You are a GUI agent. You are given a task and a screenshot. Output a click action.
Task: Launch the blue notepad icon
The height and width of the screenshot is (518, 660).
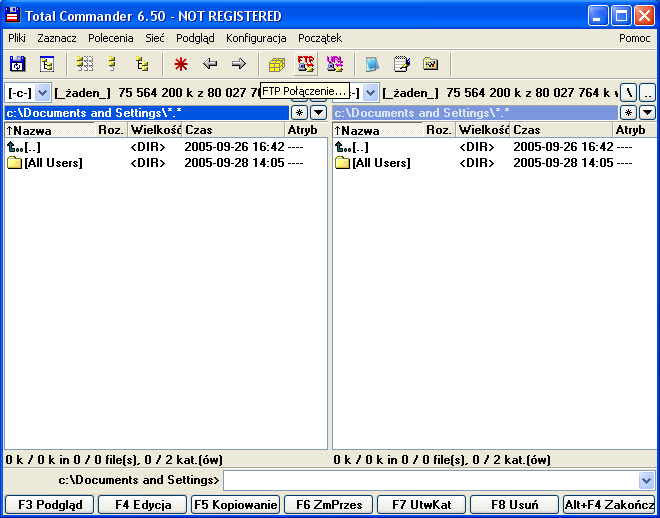coord(372,64)
